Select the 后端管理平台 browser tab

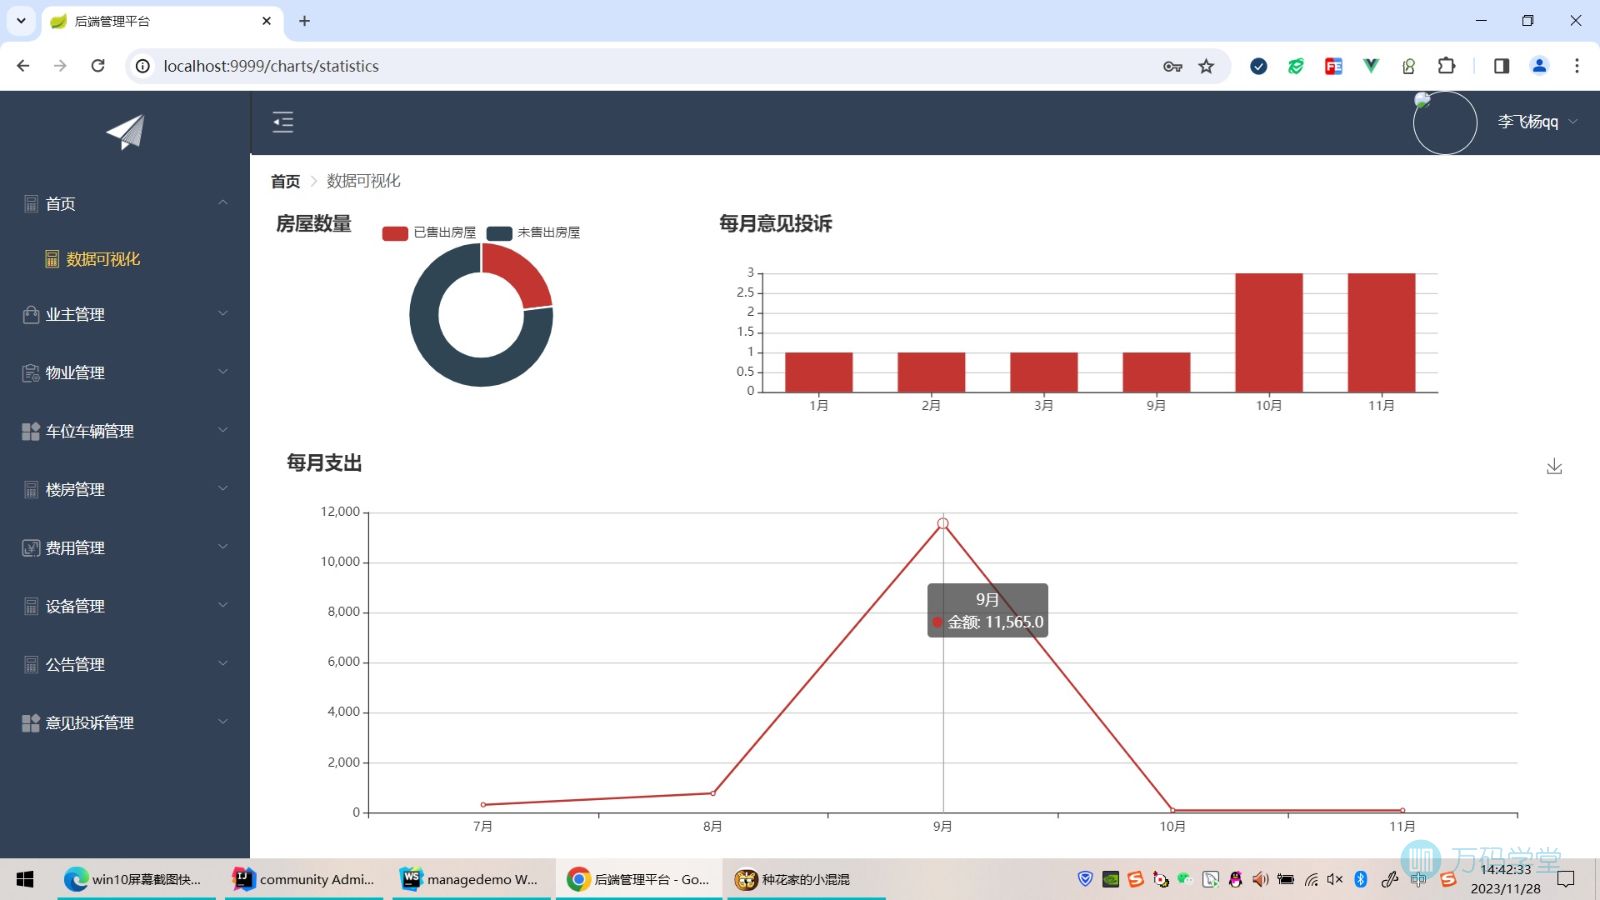pyautogui.click(x=162, y=21)
